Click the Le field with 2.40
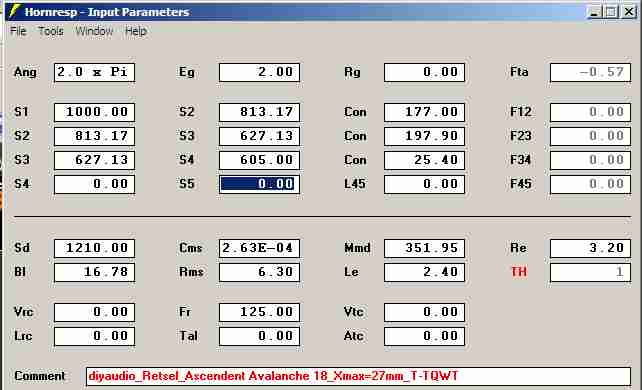Viewport: 642px width, 390px height. [425, 273]
